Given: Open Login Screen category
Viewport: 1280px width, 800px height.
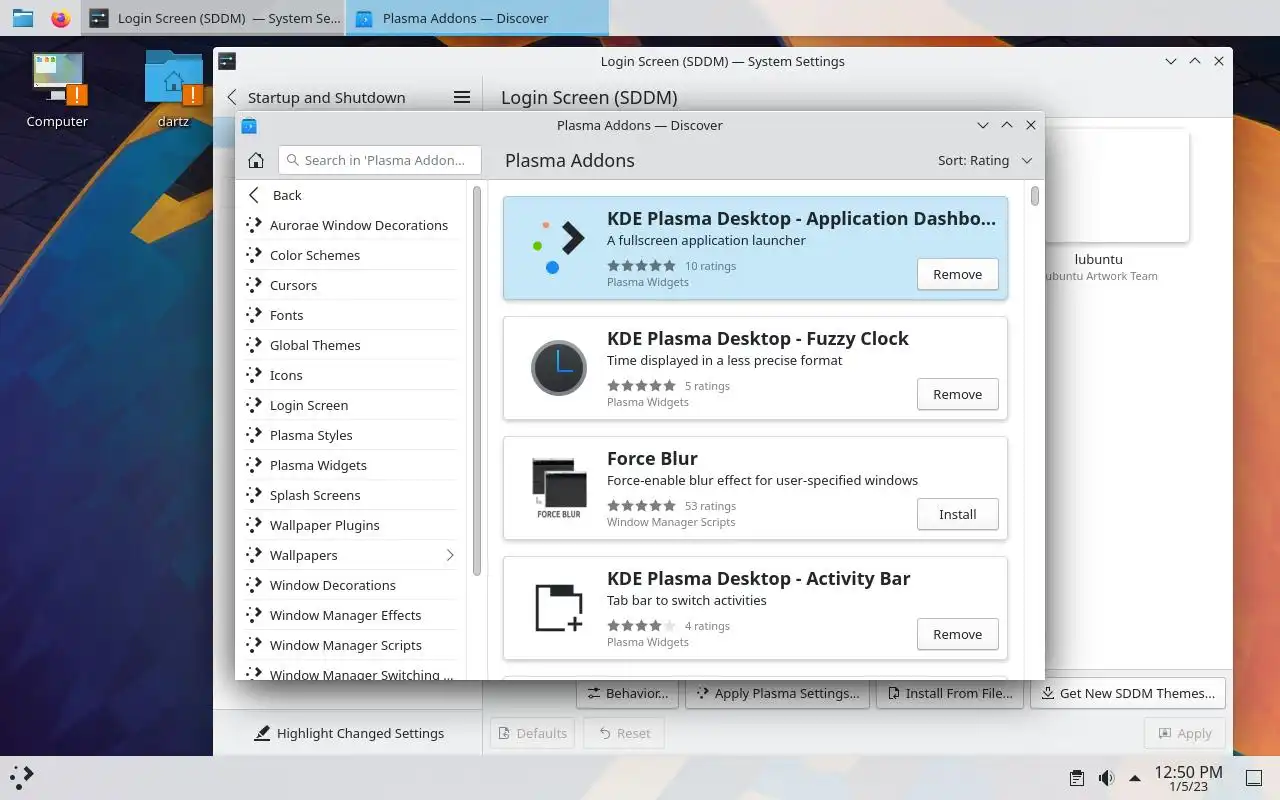Looking at the screenshot, I should point(351,405).
